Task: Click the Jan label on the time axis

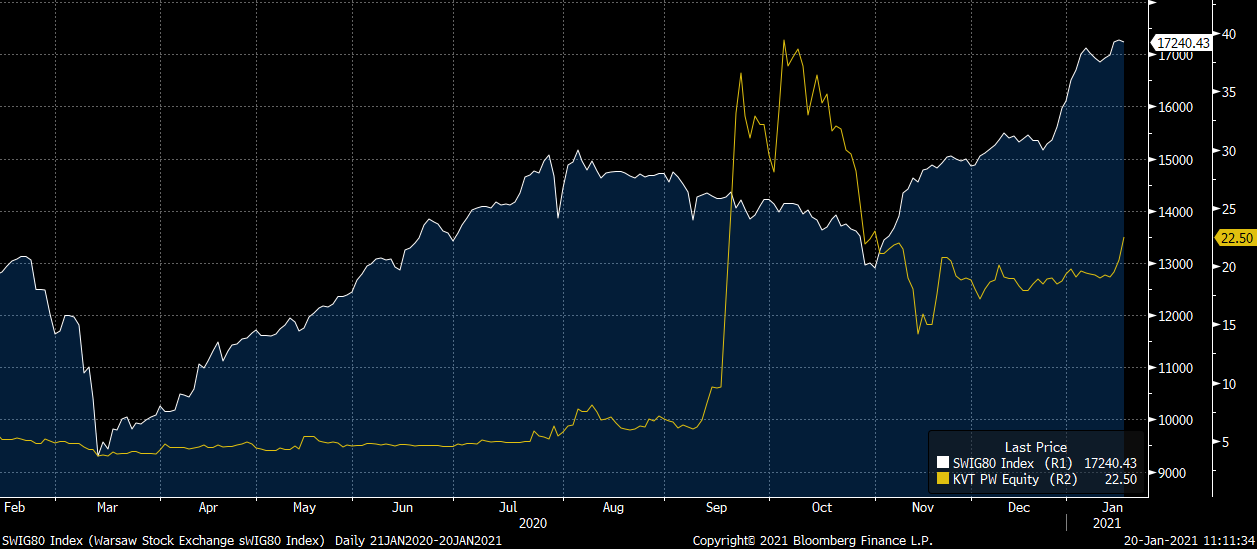Action: pyautogui.click(x=1114, y=507)
